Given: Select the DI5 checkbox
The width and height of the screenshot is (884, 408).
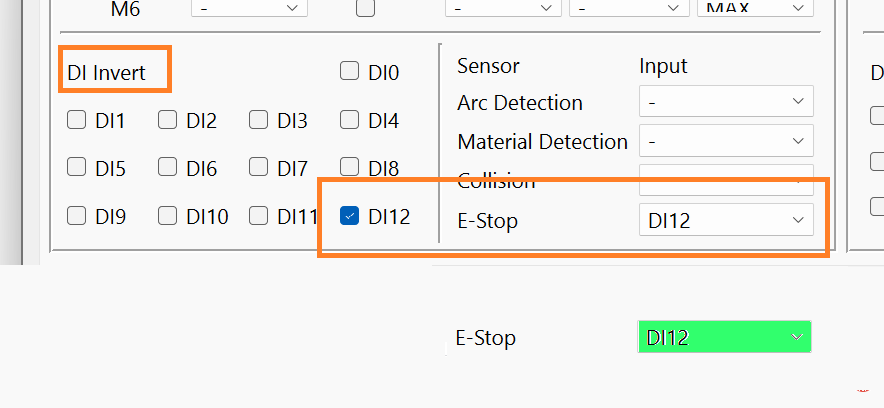Looking at the screenshot, I should [76, 168].
